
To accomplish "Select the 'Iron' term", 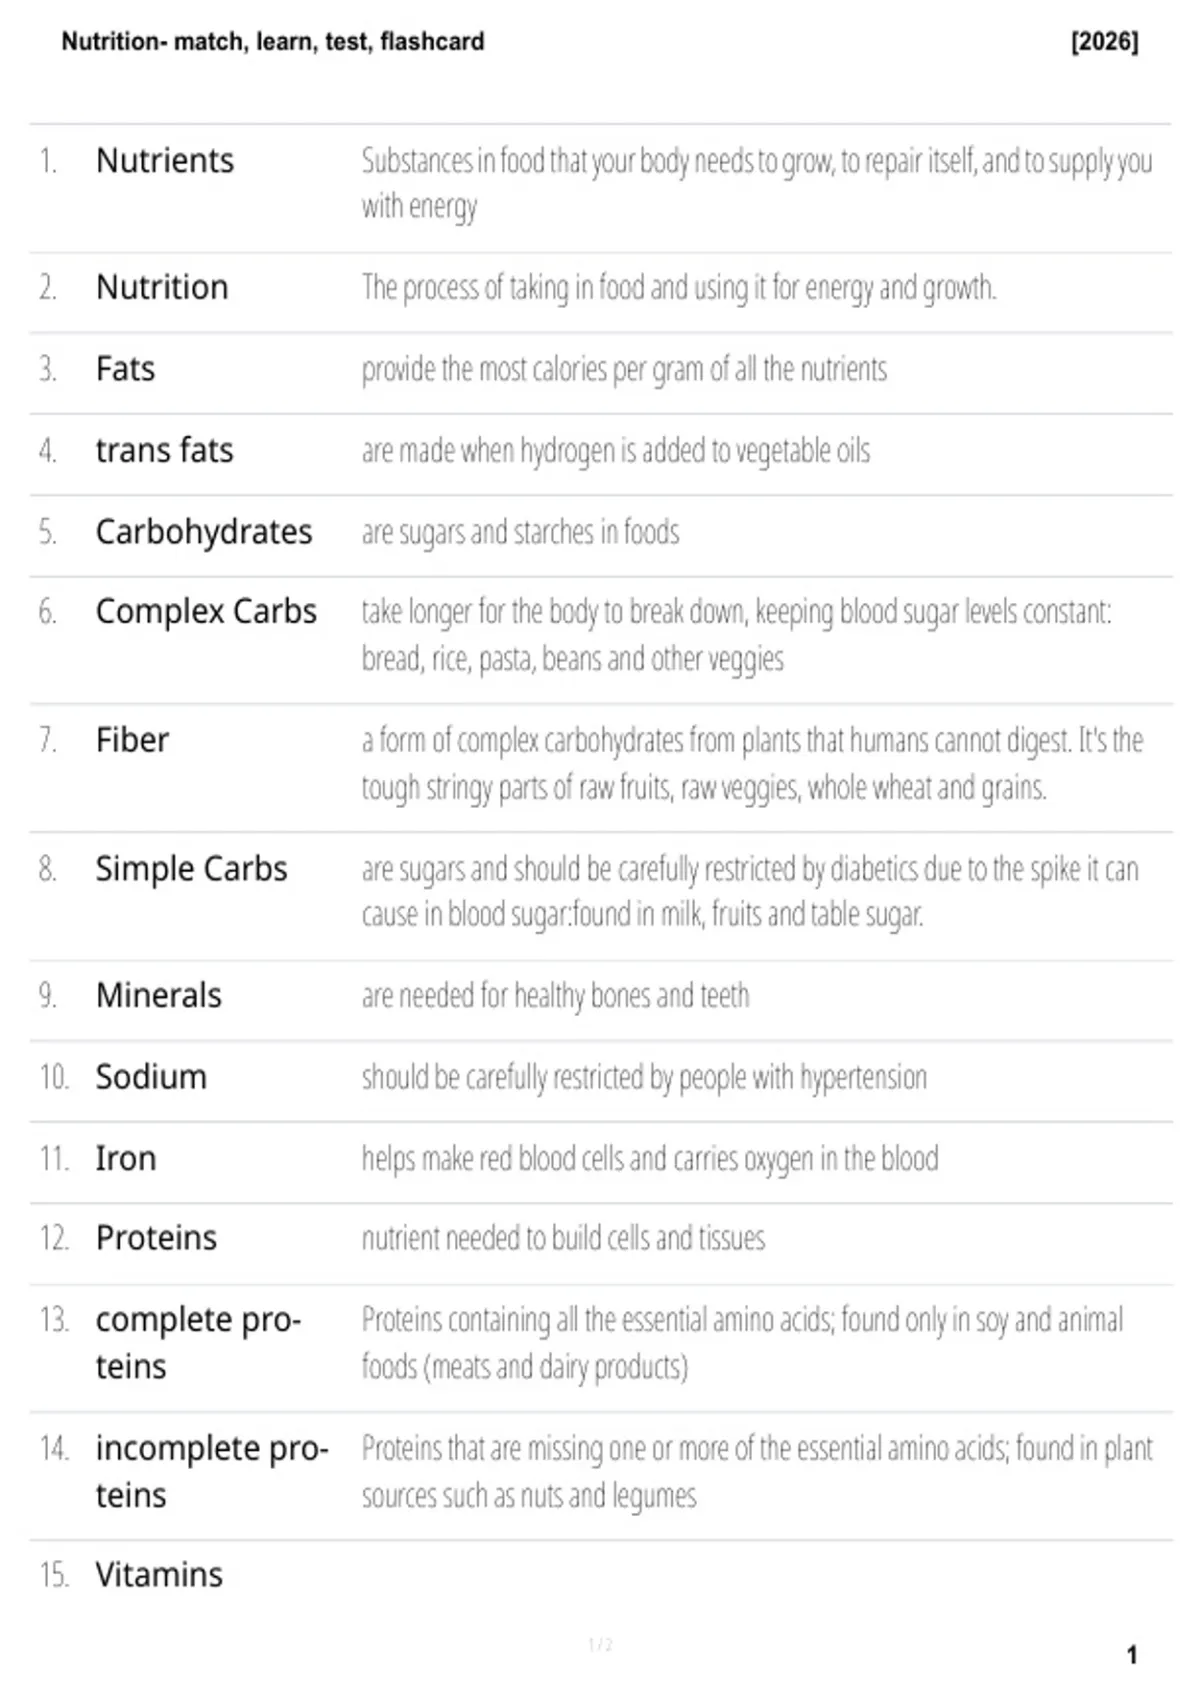I will [x=126, y=1158].
